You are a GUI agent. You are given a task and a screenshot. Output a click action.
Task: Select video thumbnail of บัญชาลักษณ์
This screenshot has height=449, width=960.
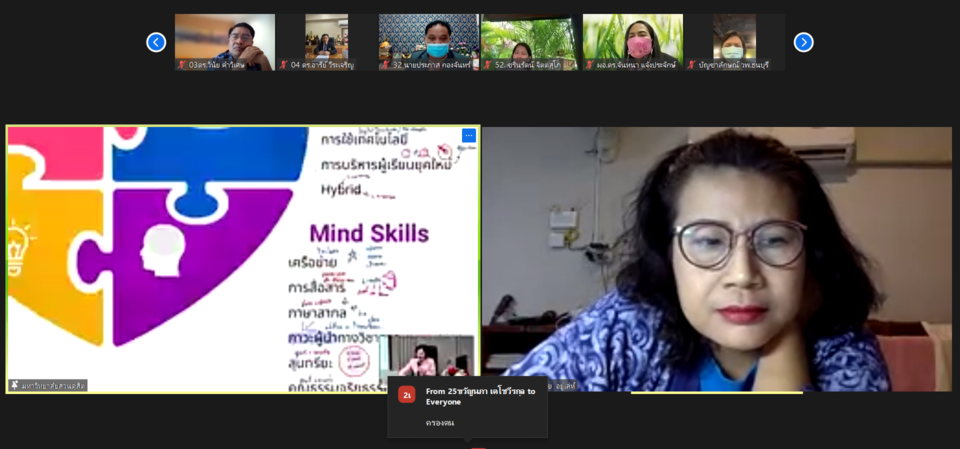(x=735, y=42)
